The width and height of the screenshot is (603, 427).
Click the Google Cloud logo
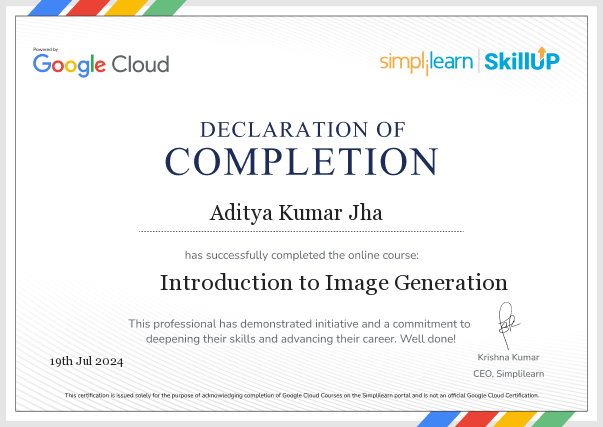(x=101, y=64)
